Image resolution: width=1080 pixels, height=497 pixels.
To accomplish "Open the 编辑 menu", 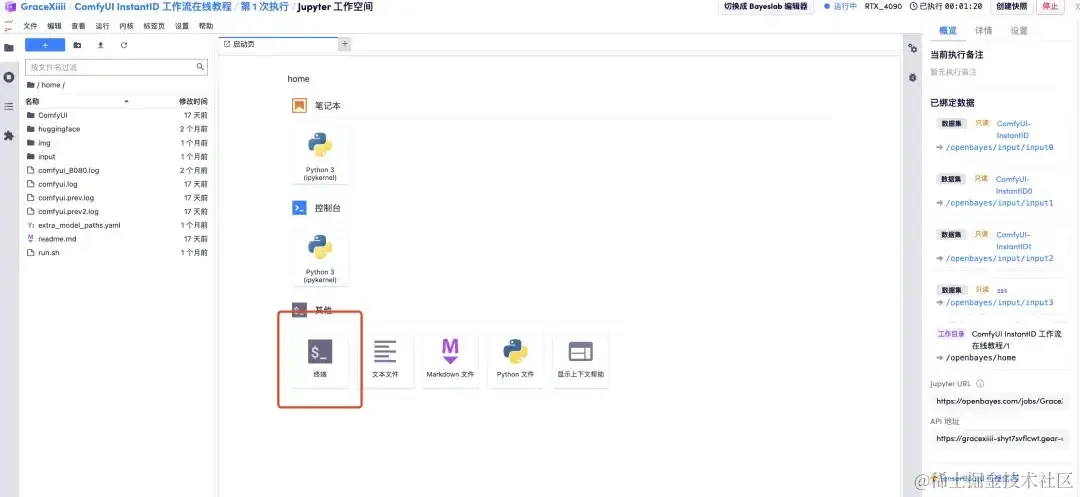I will point(54,26).
